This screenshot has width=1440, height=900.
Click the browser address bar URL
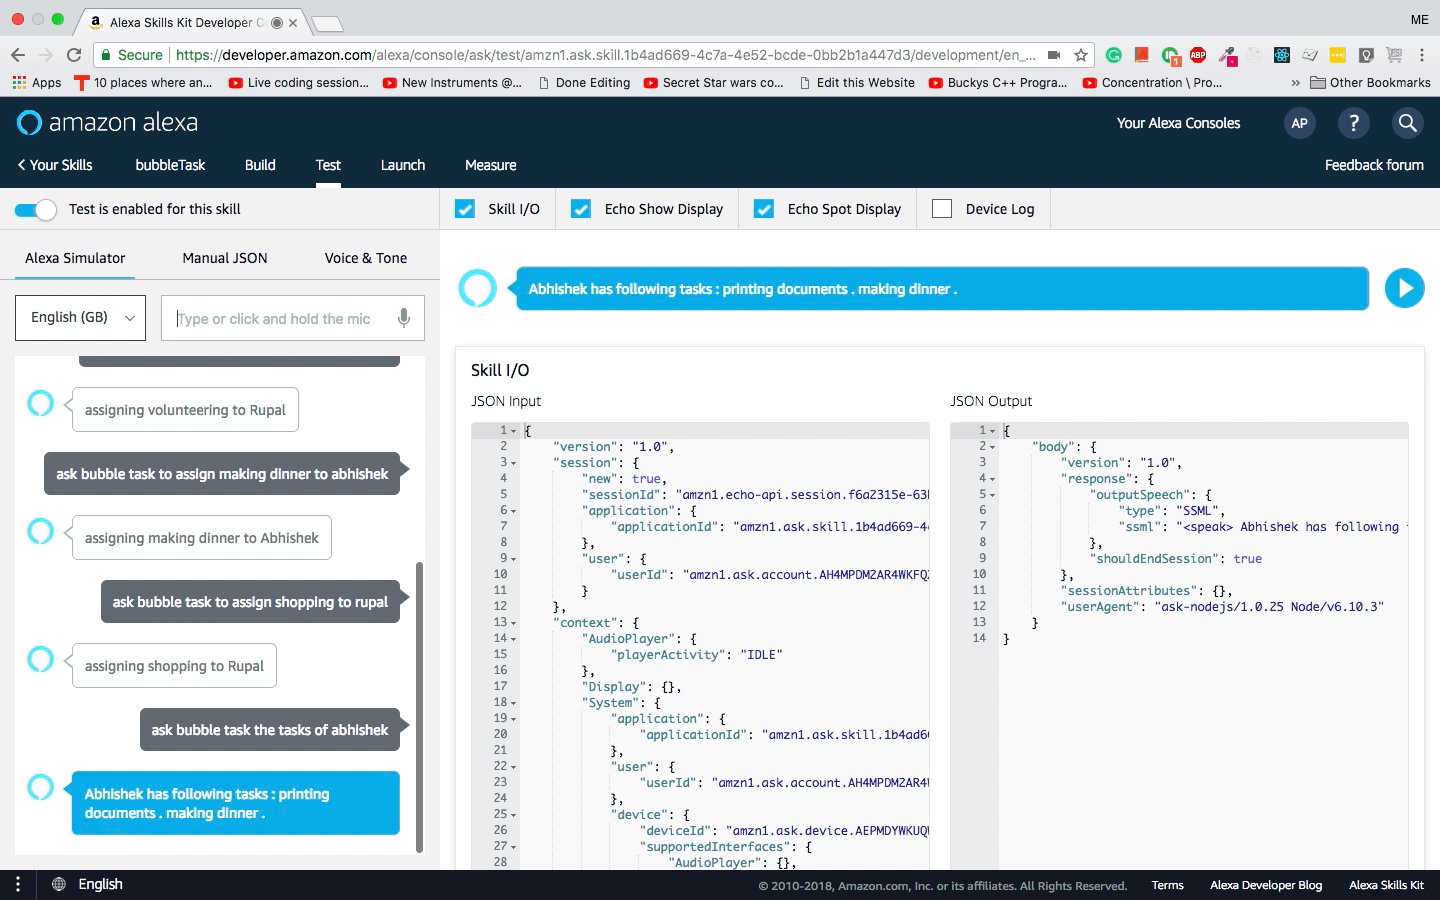click(x=605, y=55)
